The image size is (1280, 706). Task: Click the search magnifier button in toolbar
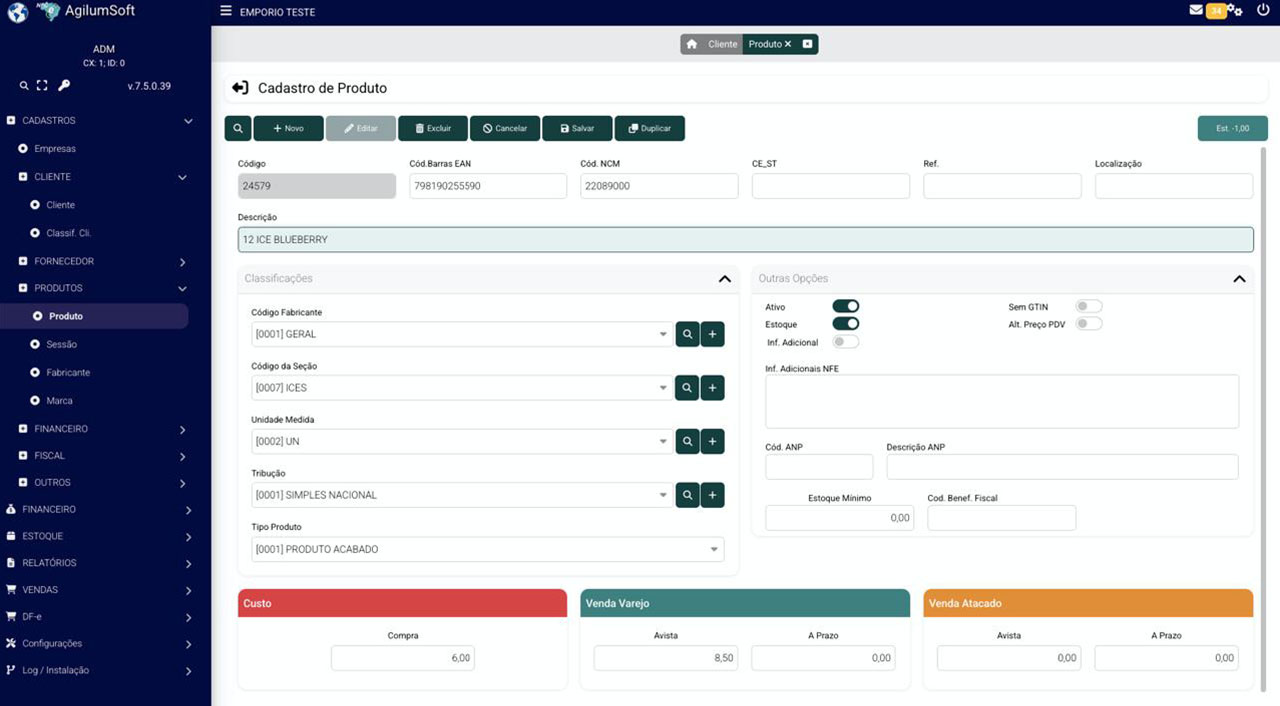click(x=238, y=128)
